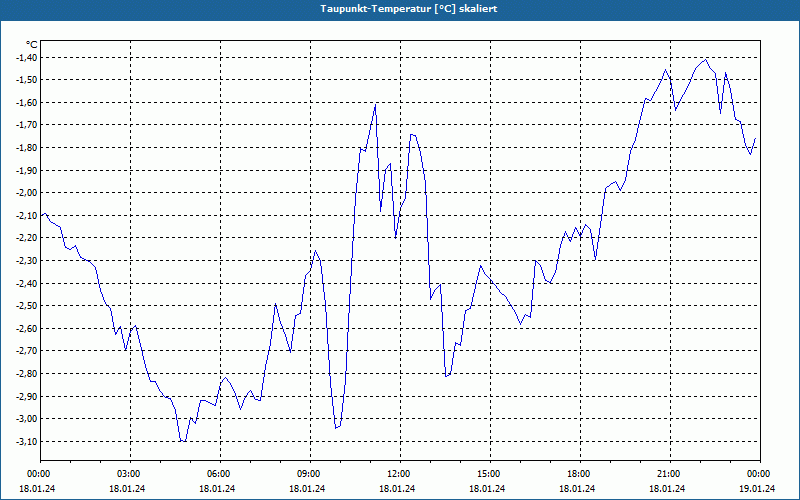Select the -3,10 y-axis label
This screenshot has width=800, height=500.
[27, 441]
